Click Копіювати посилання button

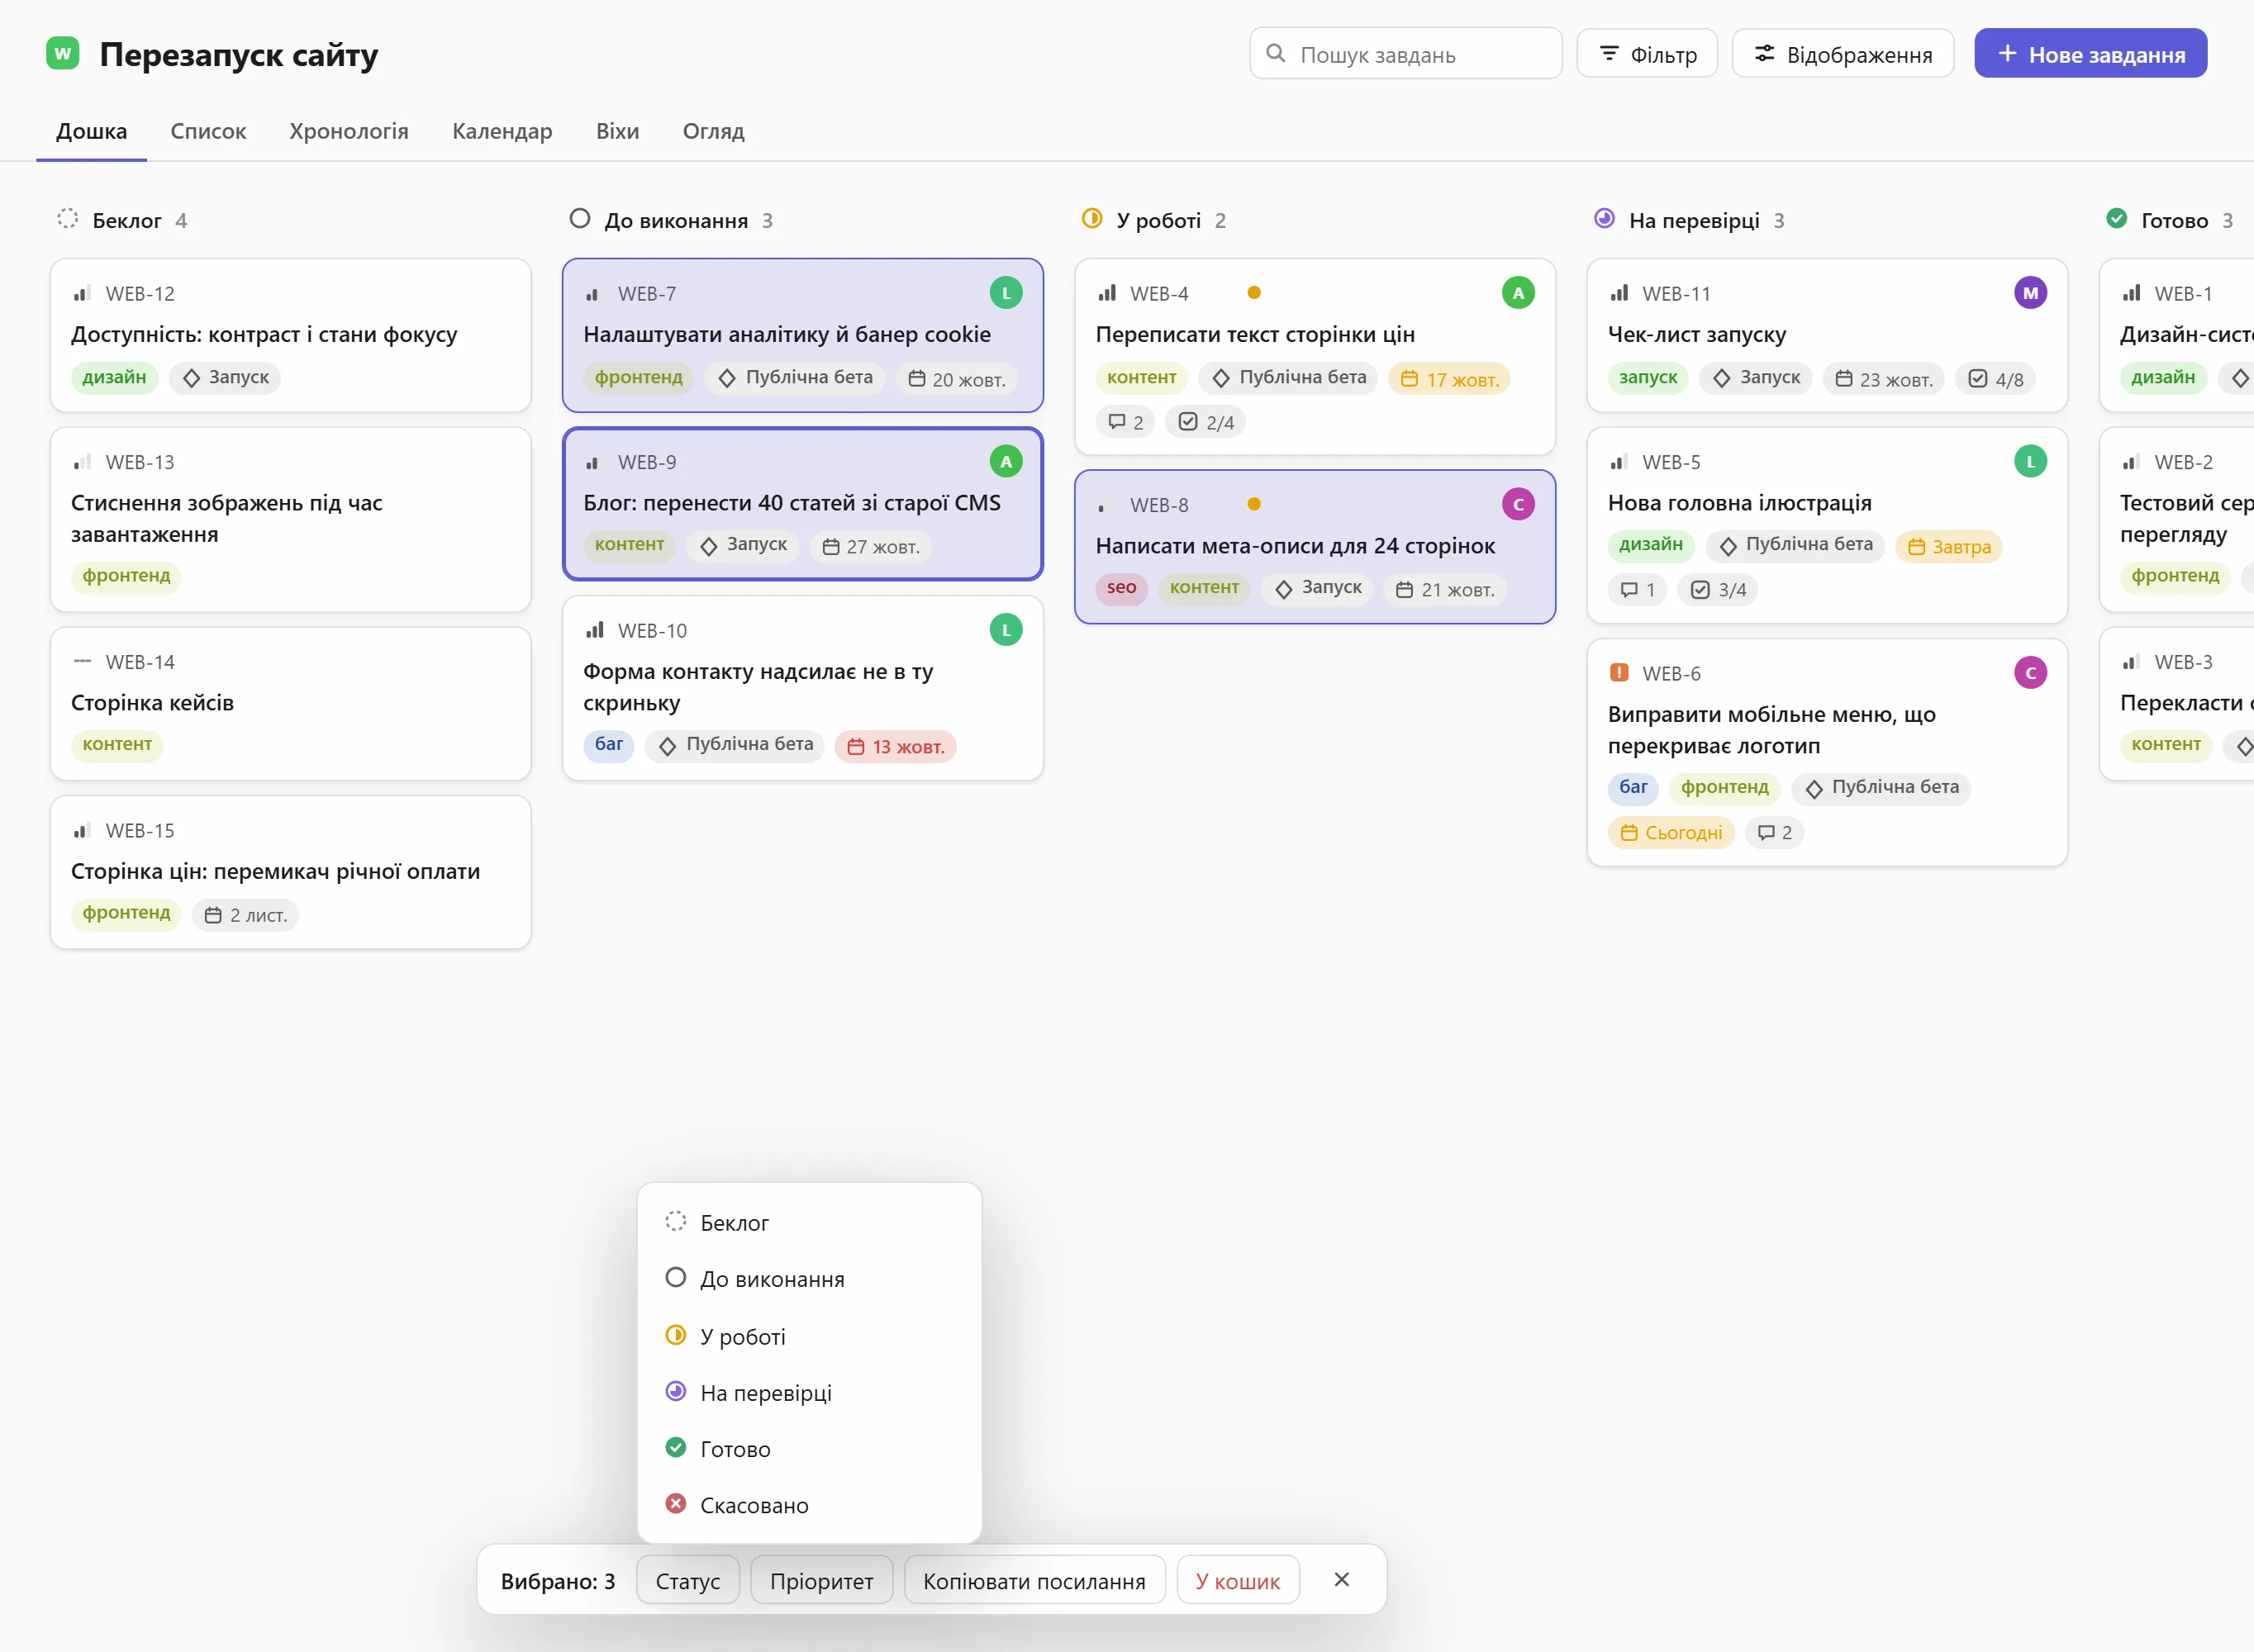1034,1581
